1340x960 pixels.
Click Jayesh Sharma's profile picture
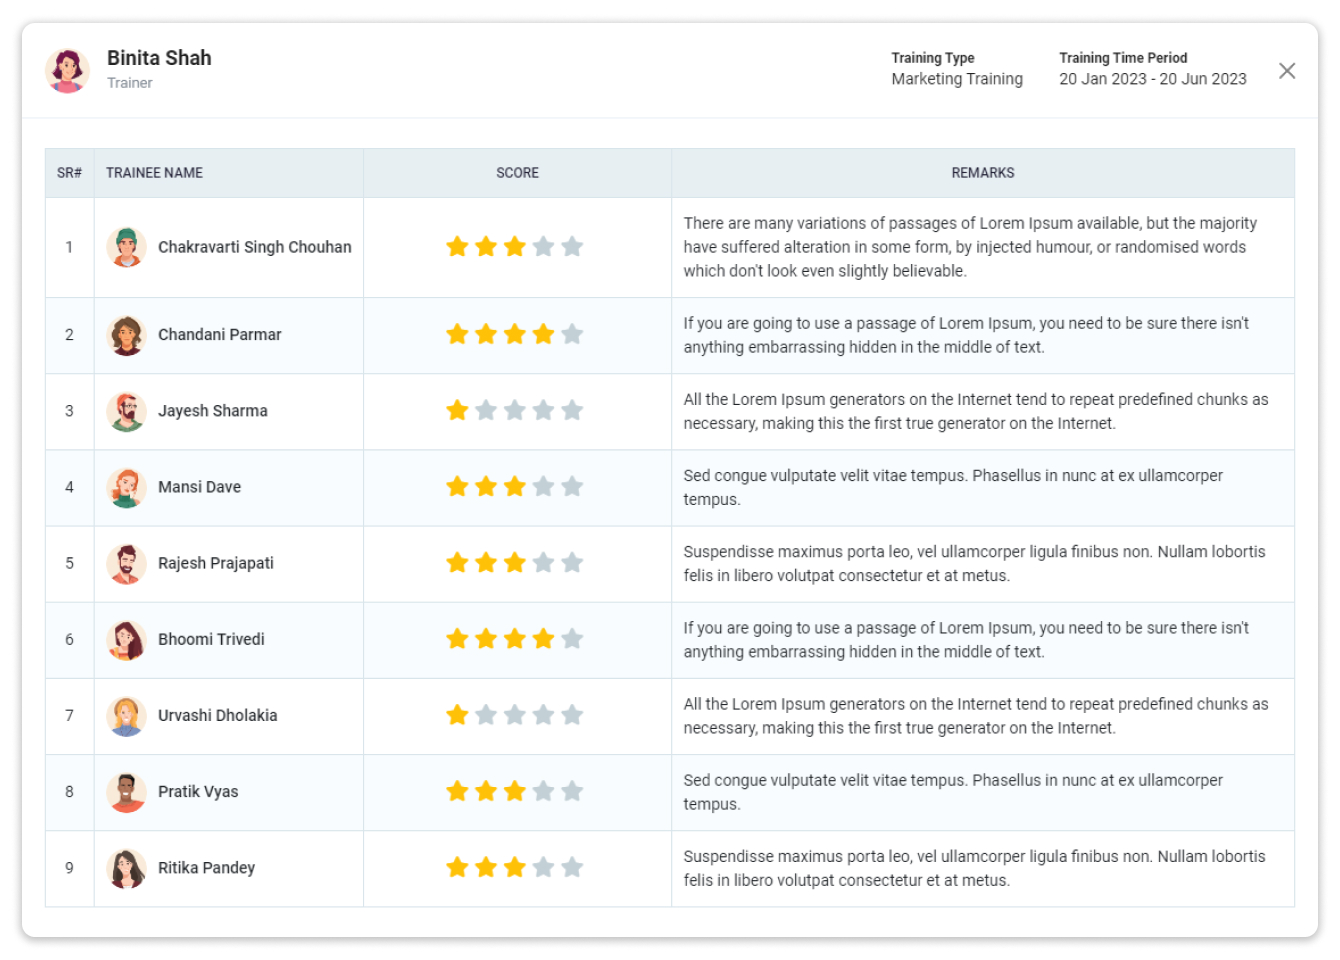(x=127, y=411)
